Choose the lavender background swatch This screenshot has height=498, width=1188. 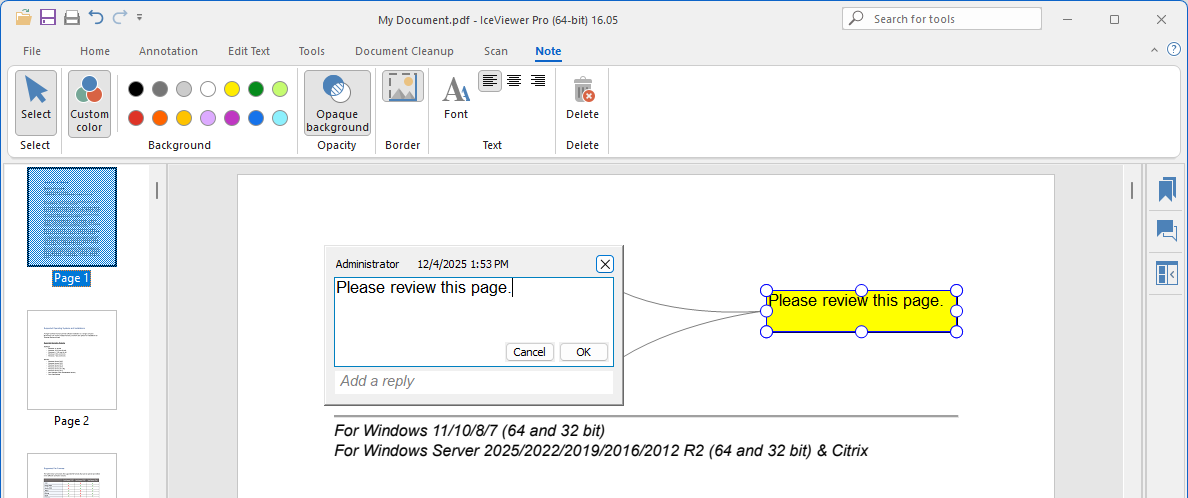208,117
